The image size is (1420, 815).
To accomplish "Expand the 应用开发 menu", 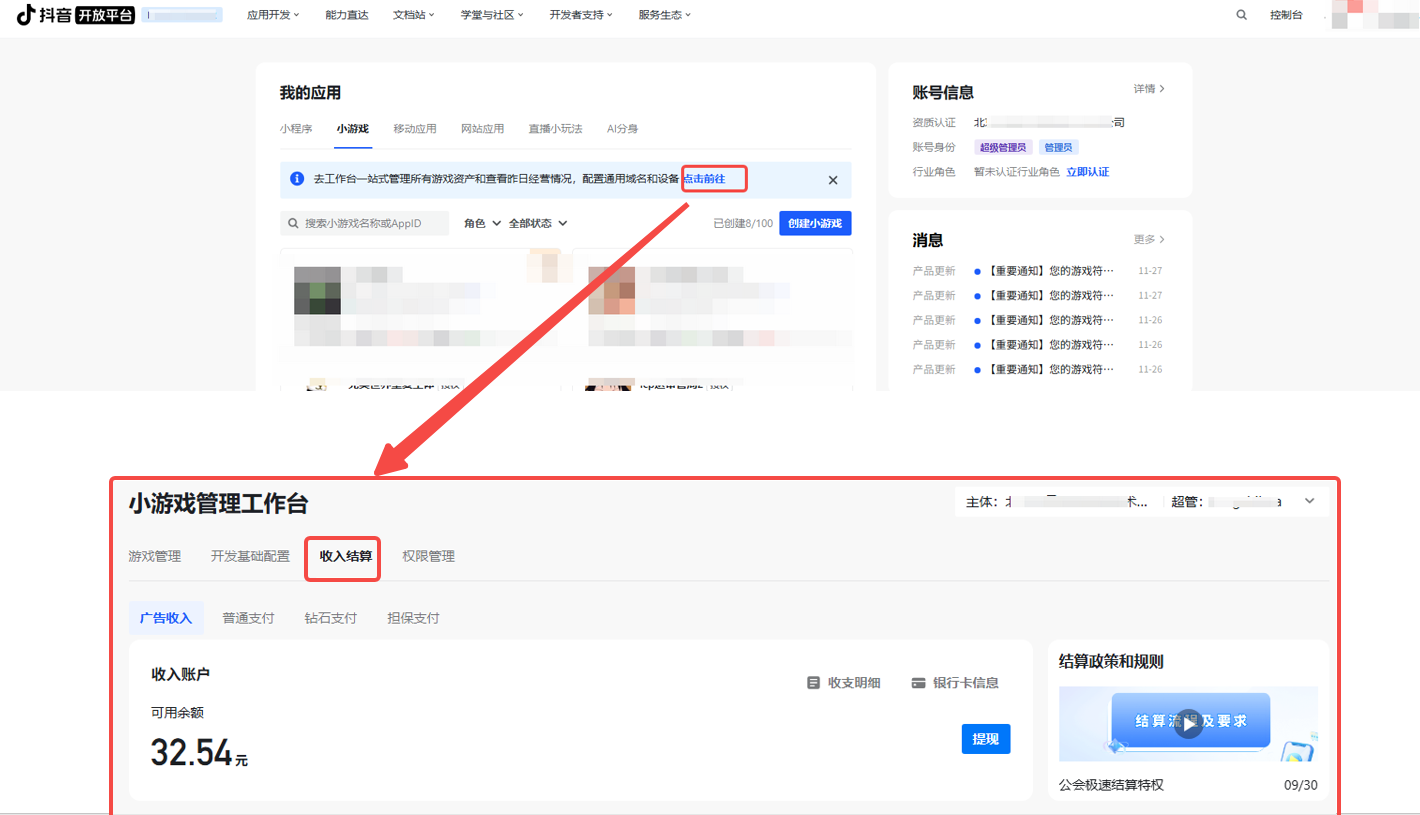I will (273, 15).
